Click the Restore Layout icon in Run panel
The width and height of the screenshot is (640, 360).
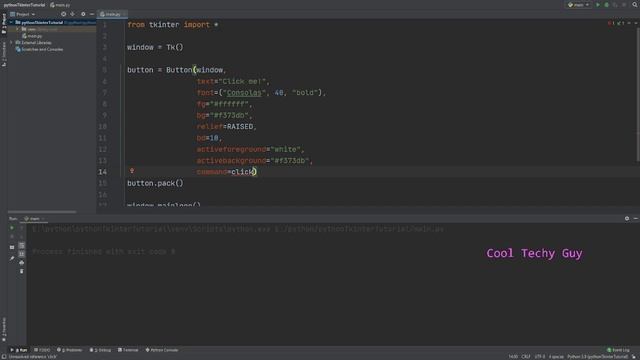tap(12, 247)
